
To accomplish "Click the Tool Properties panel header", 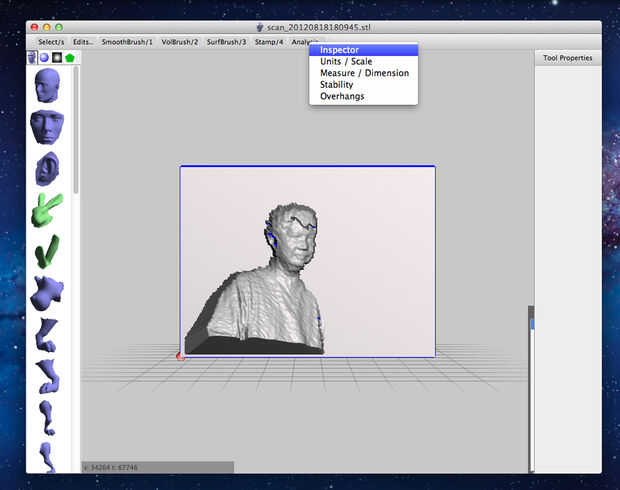I will [568, 58].
